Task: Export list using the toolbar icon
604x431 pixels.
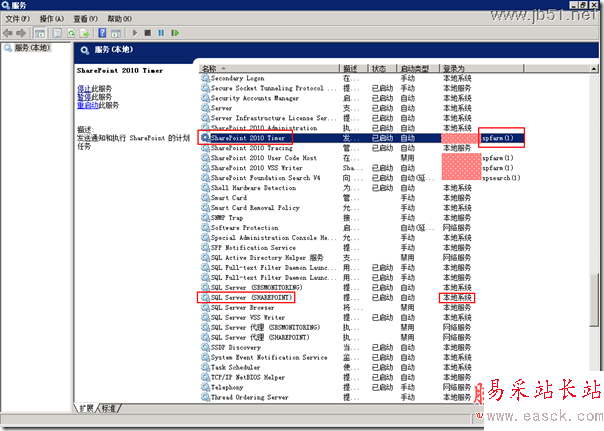Action: click(84, 33)
